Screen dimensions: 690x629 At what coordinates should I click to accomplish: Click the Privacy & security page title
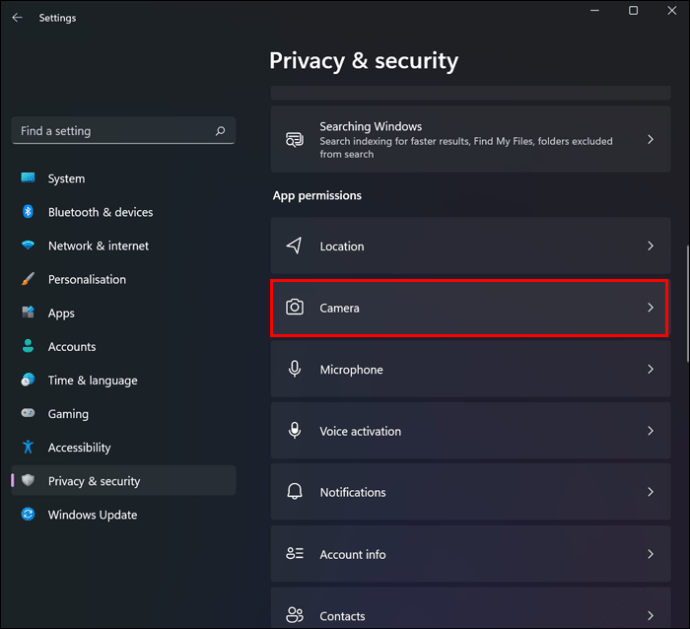tap(363, 61)
